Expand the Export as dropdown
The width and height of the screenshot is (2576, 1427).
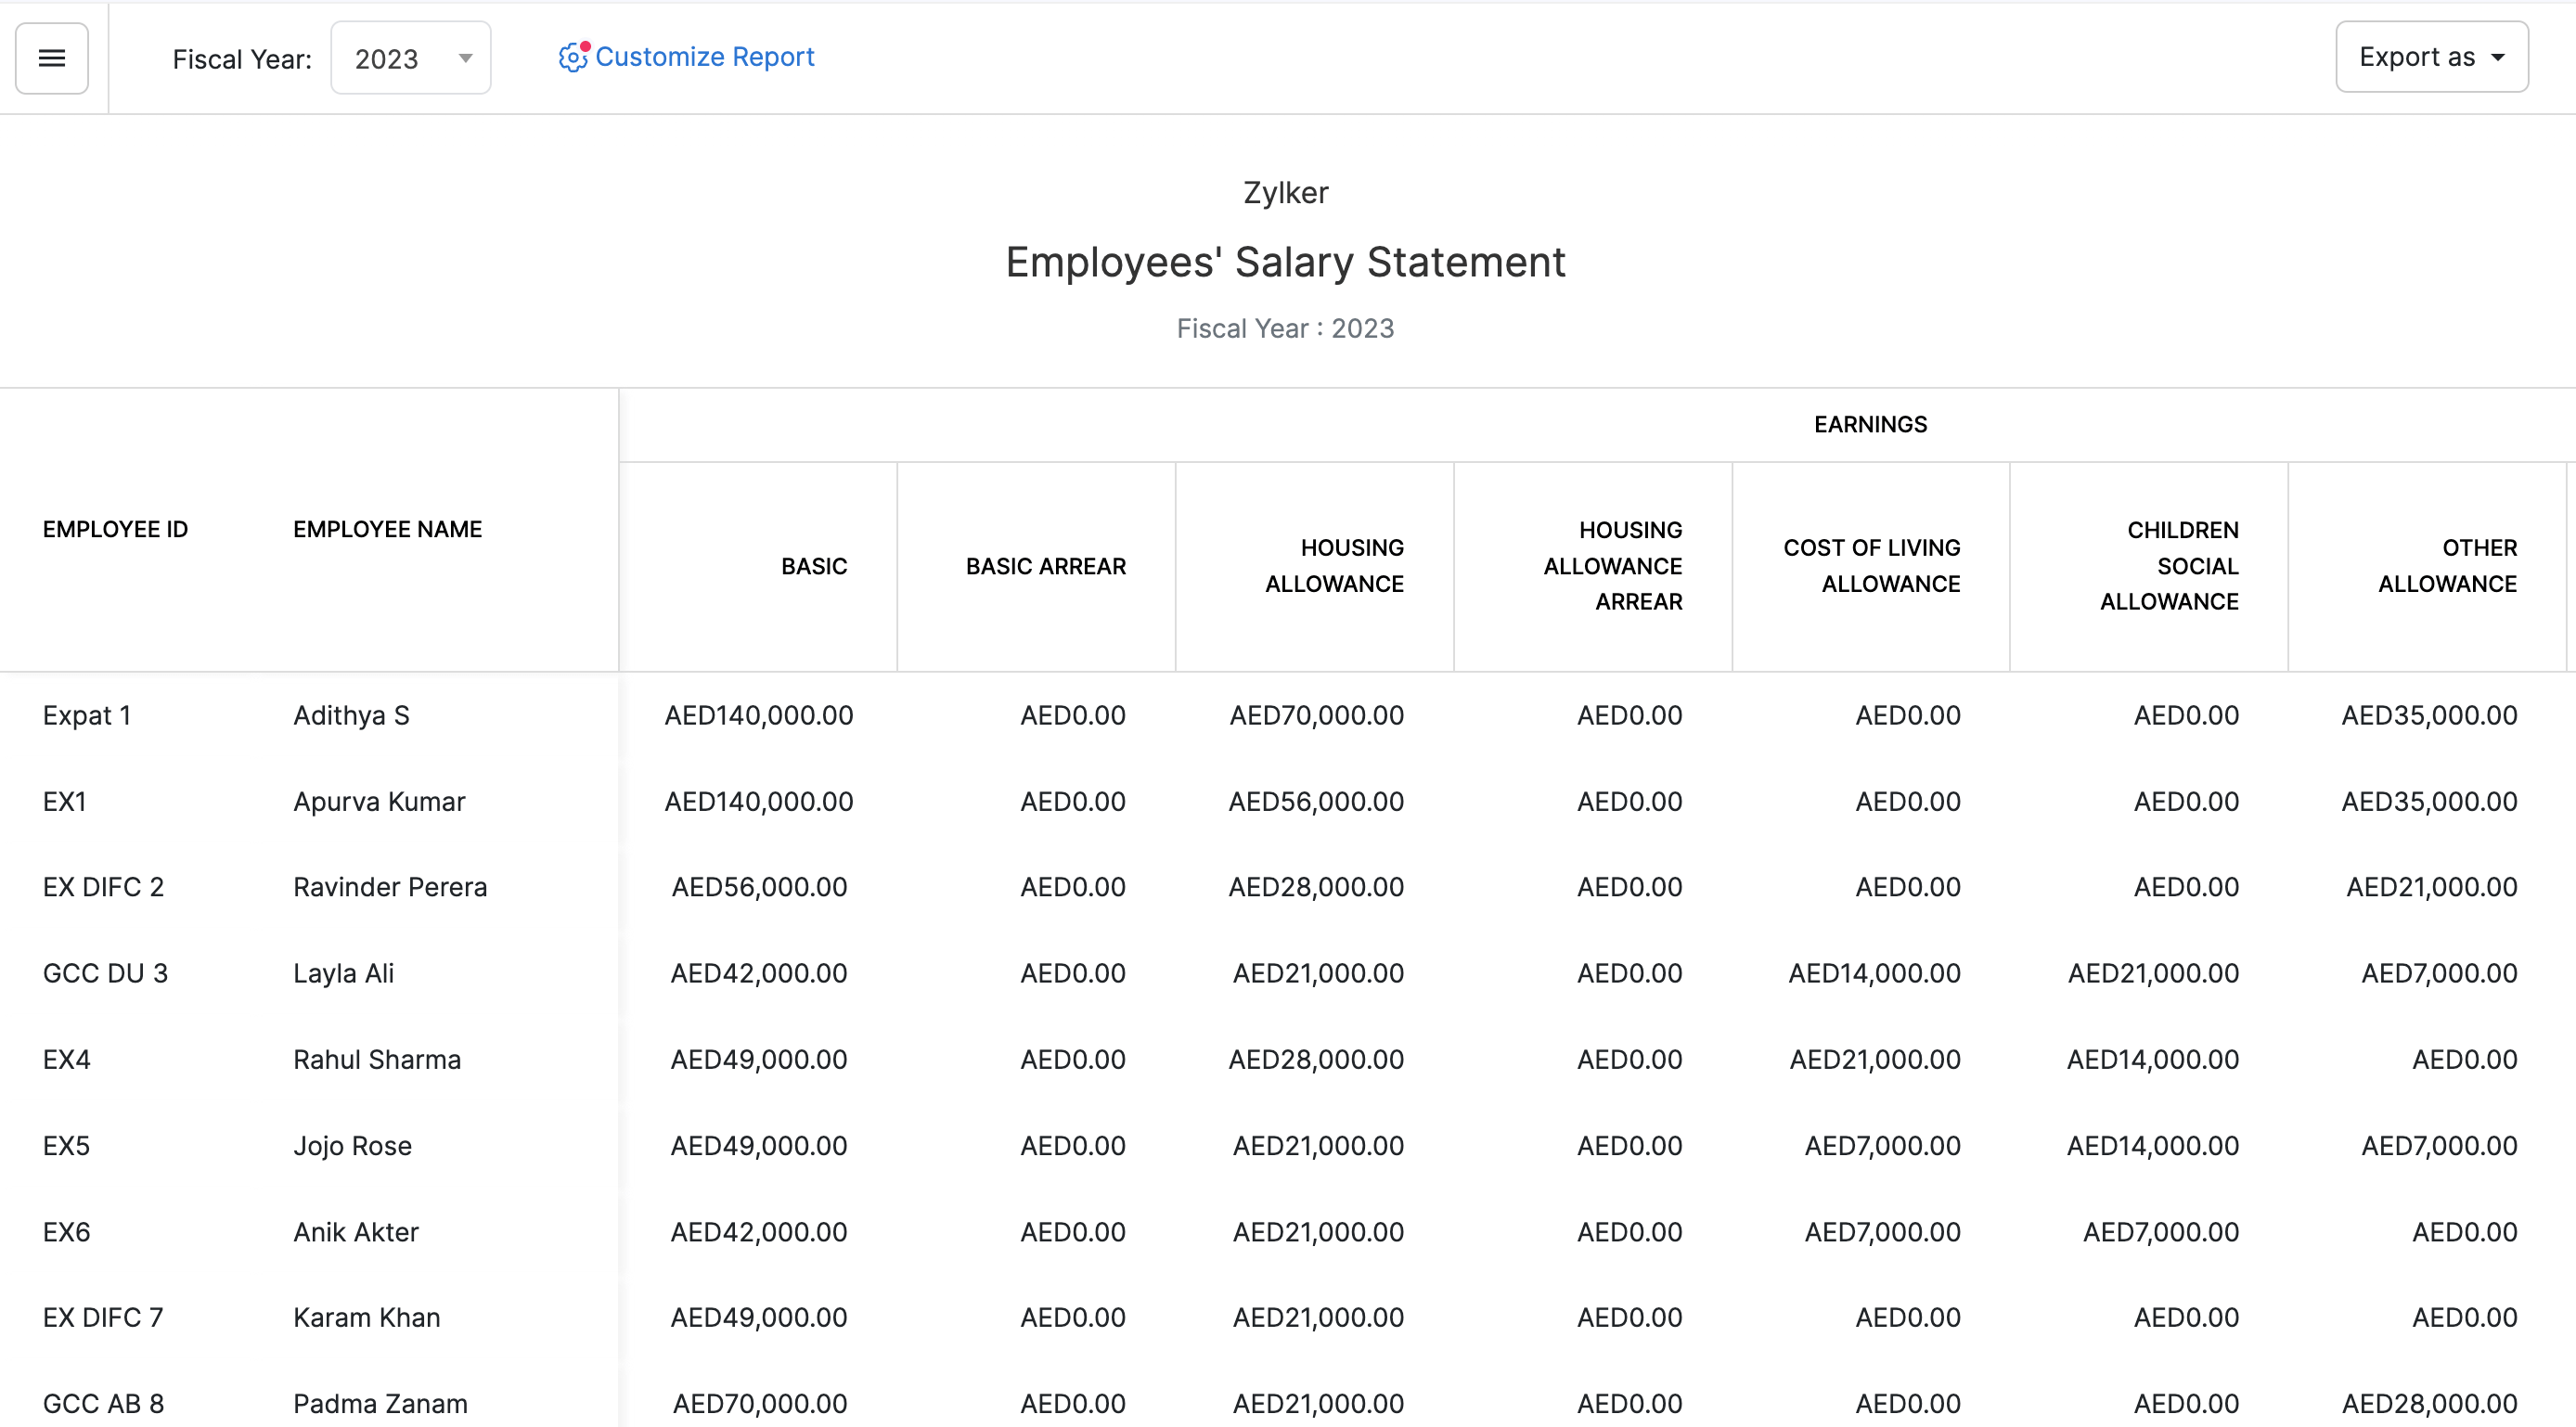click(2430, 57)
